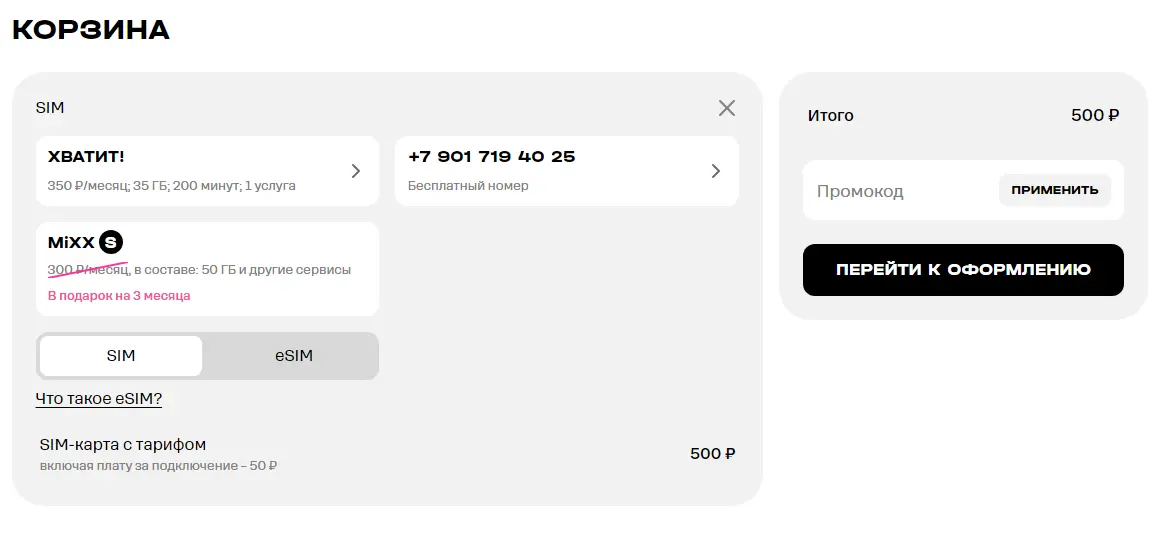
Task: Open the ХВАТИТ! tariff chevron arrow
Action: (356, 171)
